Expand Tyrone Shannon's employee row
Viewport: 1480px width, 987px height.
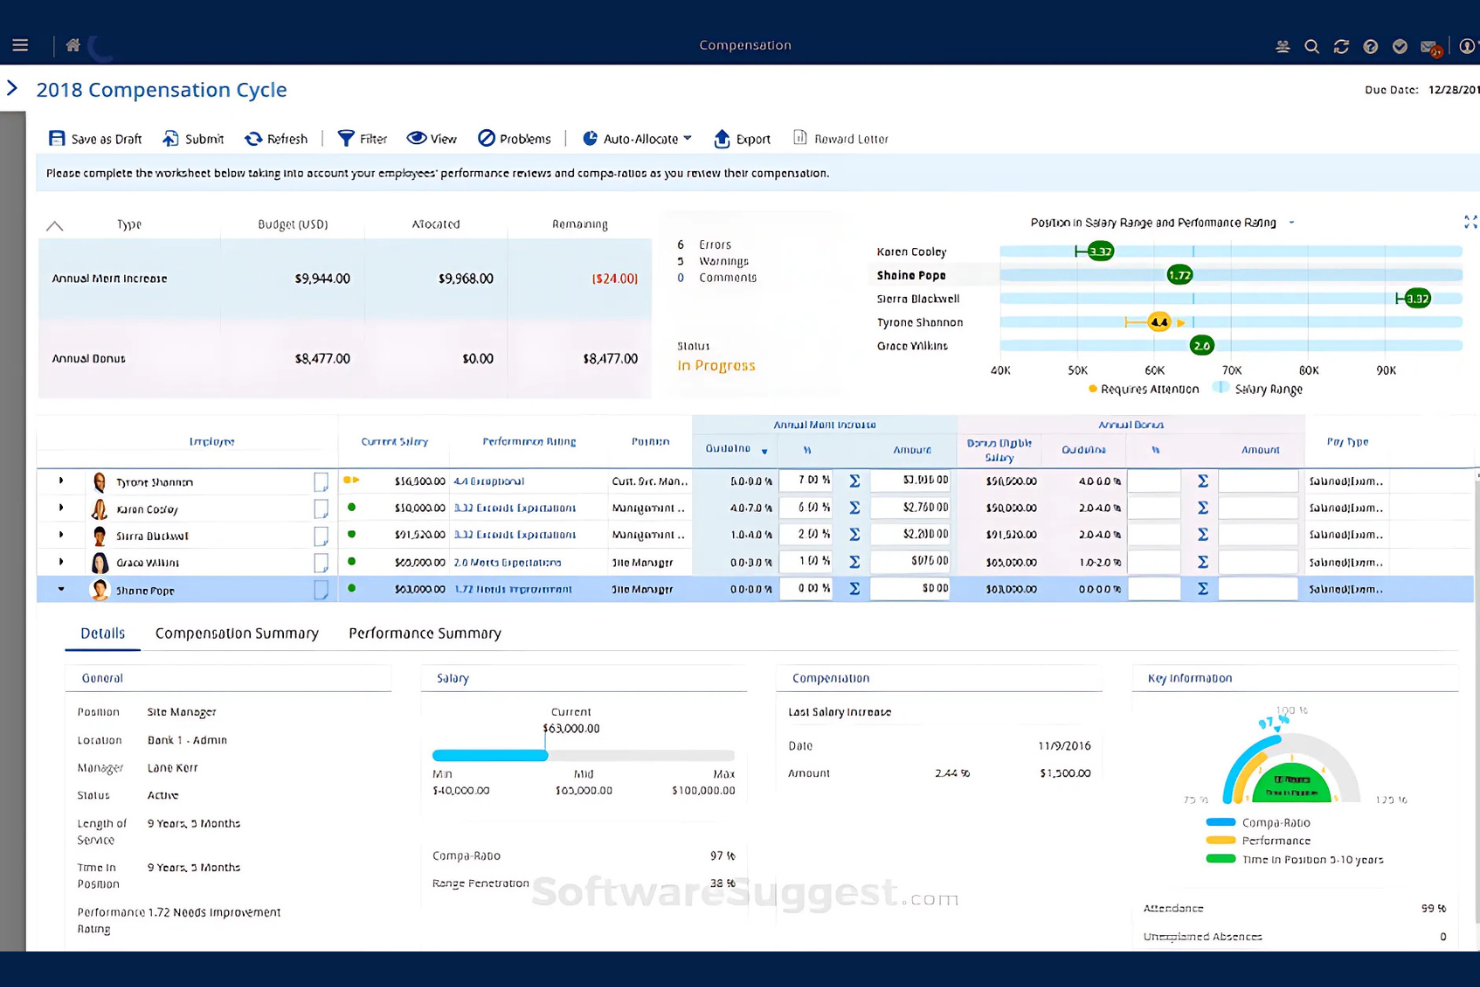click(x=61, y=481)
